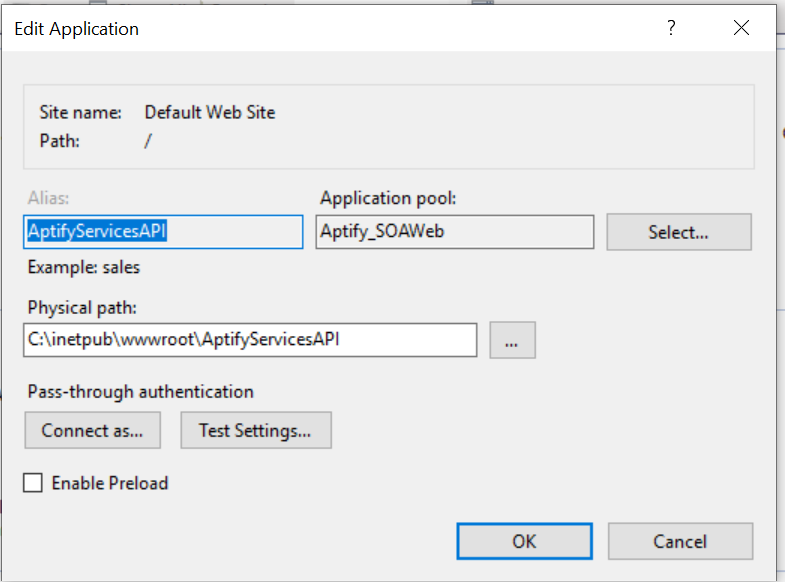This screenshot has width=785, height=582.
Task: Open application pool Select... dialog
Action: [678, 232]
